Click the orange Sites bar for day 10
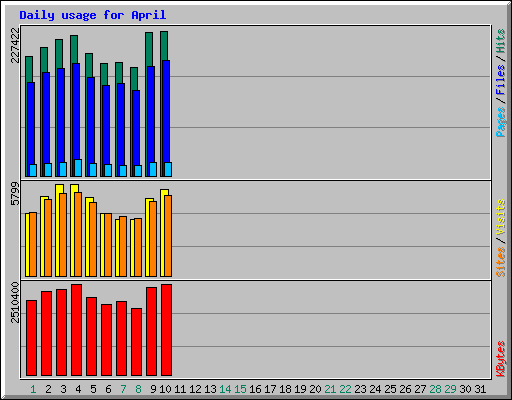The image size is (512, 400). click(x=168, y=236)
